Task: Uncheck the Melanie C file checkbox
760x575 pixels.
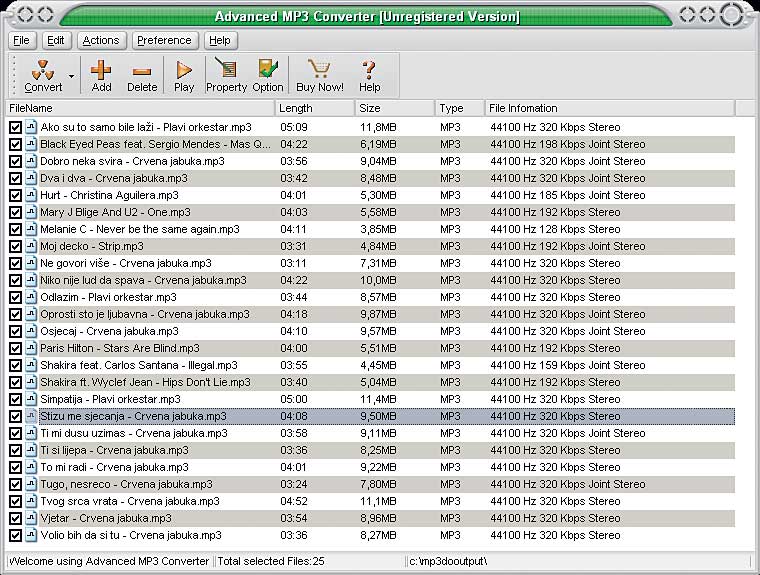Action: pos(15,229)
